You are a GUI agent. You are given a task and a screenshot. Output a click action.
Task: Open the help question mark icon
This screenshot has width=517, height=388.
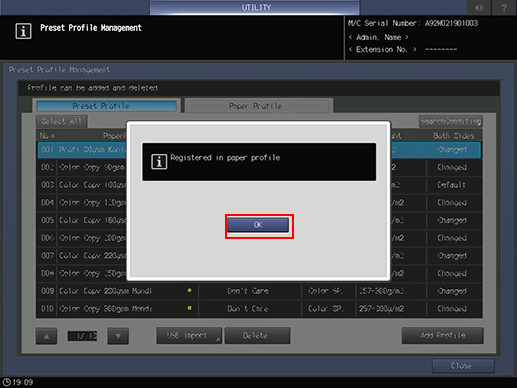pyautogui.click(x=504, y=7)
